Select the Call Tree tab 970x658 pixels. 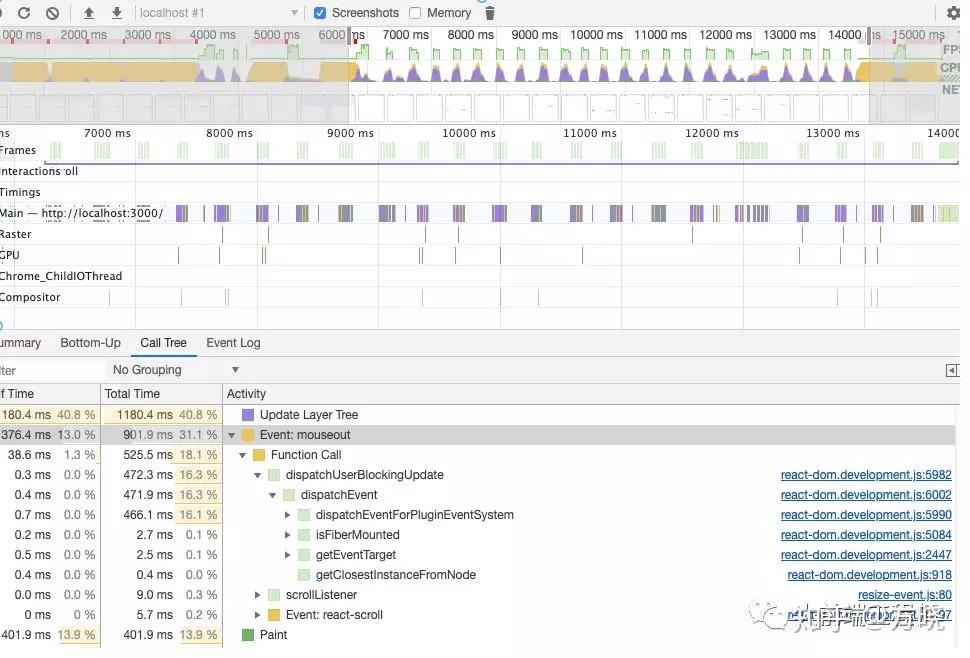click(163, 343)
